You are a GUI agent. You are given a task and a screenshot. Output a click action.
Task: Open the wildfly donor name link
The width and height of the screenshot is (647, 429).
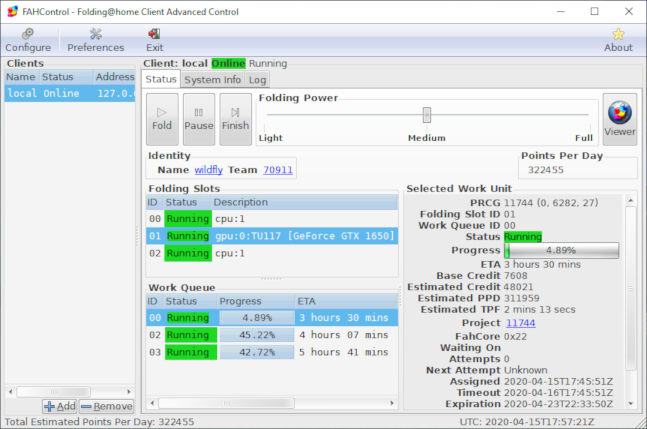click(x=208, y=170)
